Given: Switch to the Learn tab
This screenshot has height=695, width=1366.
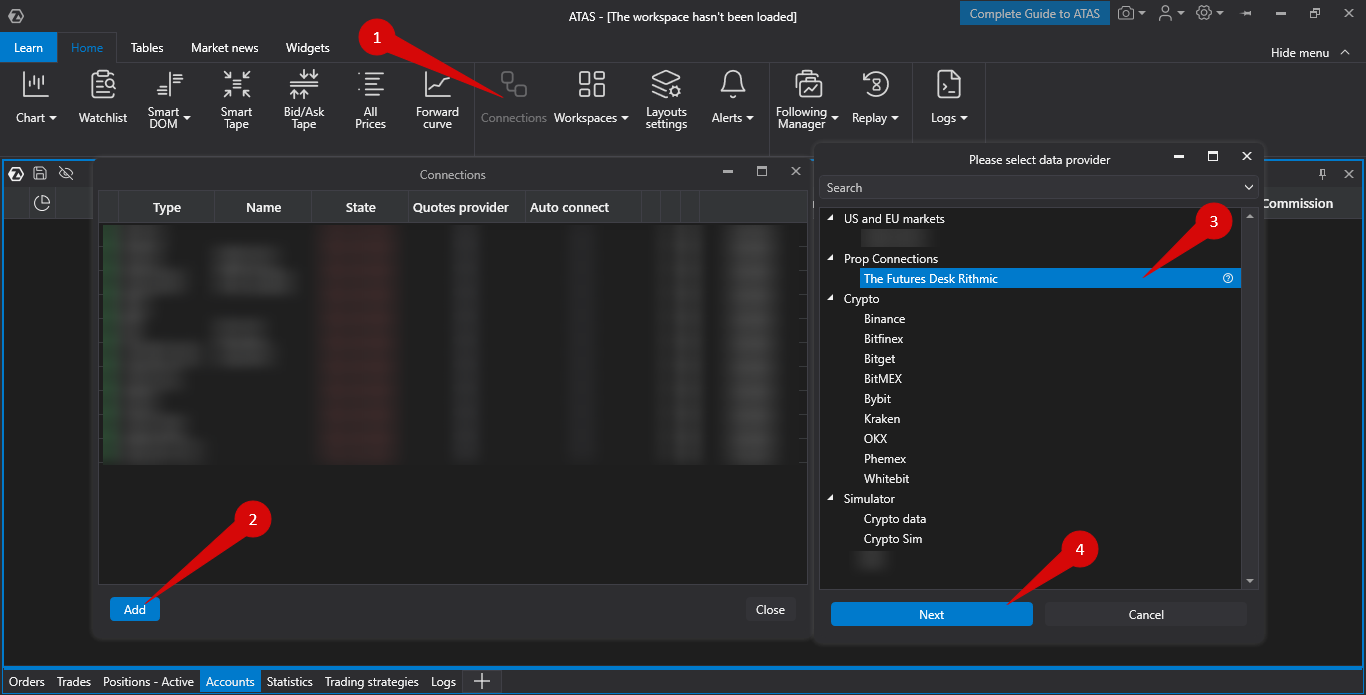Looking at the screenshot, I should coord(28,47).
